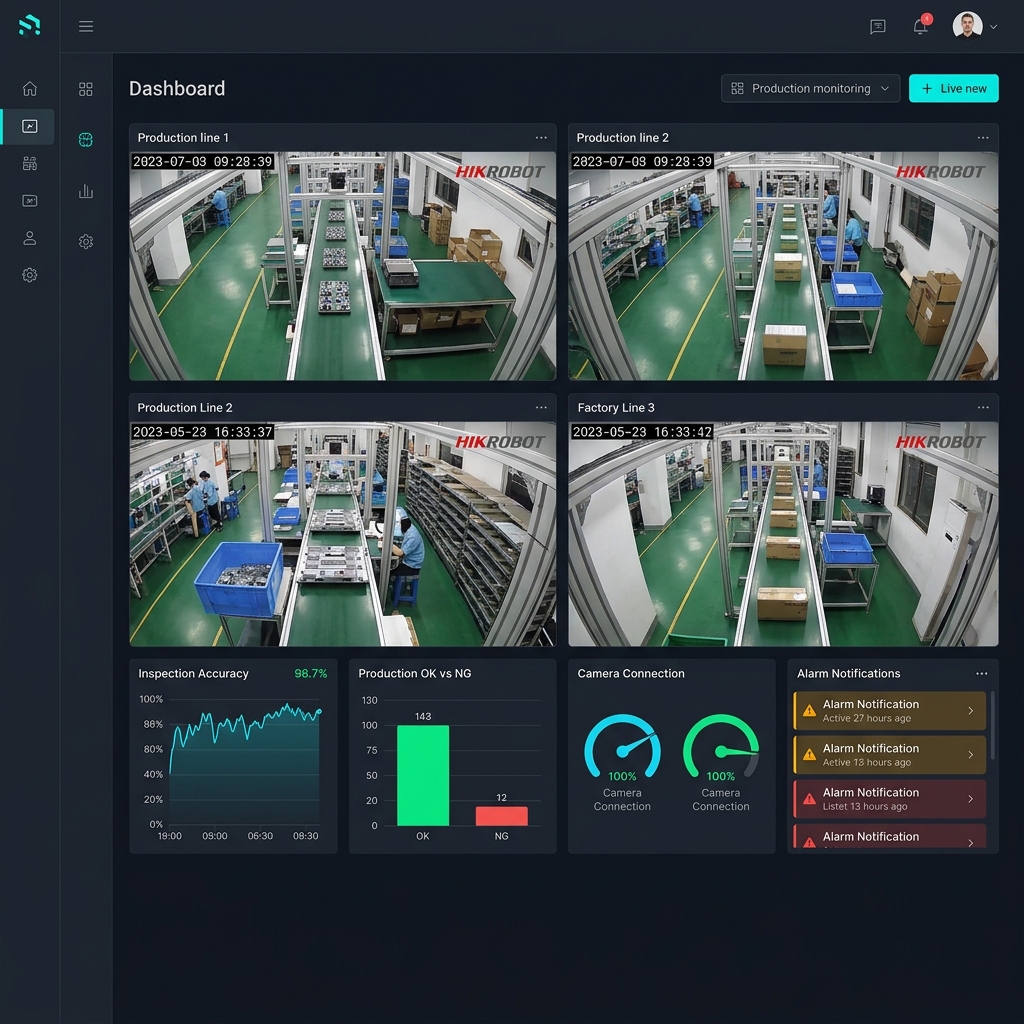Click the Production OK vs NG title
The height and width of the screenshot is (1024, 1024).
415,673
